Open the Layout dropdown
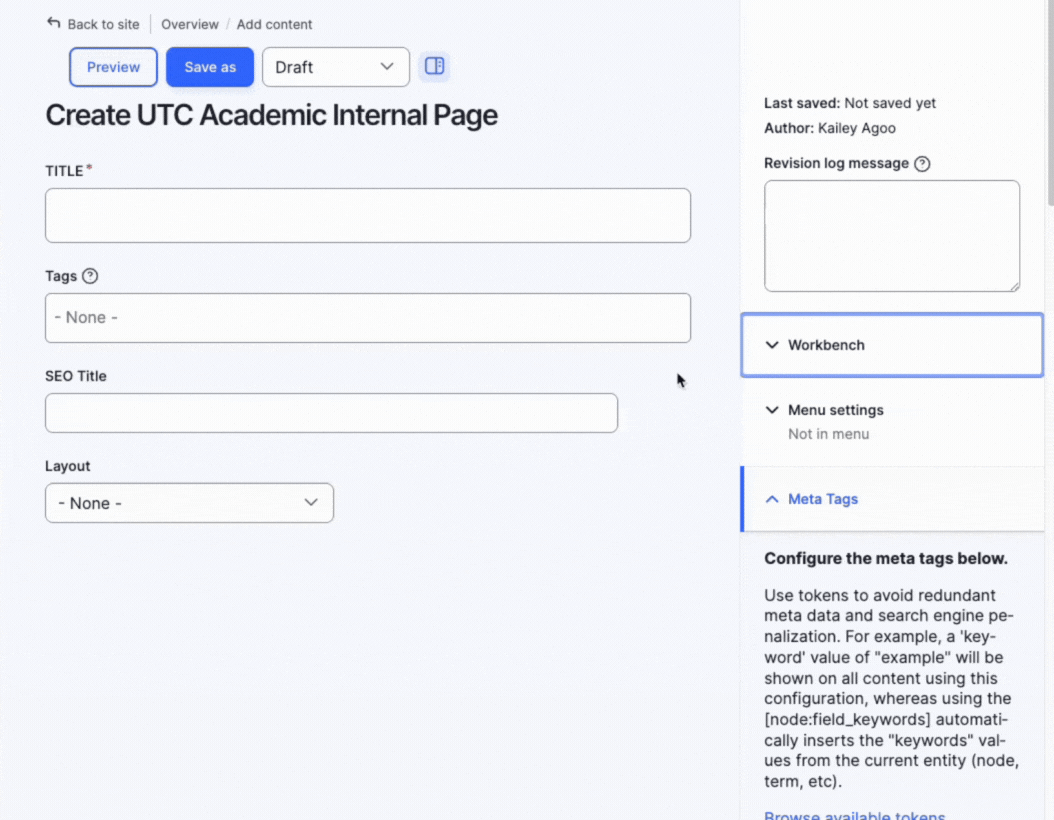Screen dimensions: 1054x820 point(189,503)
